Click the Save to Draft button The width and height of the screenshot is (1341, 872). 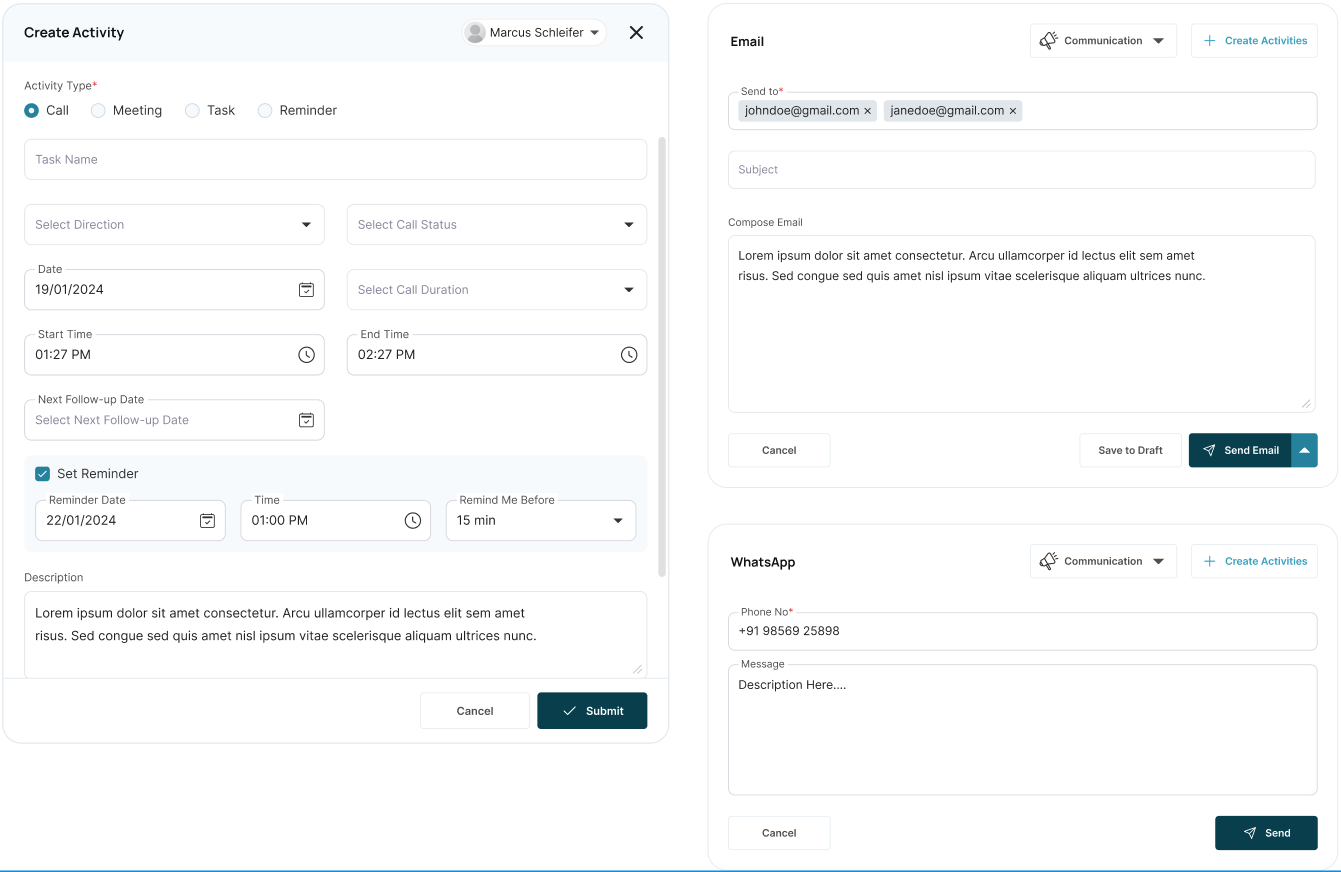(1130, 450)
